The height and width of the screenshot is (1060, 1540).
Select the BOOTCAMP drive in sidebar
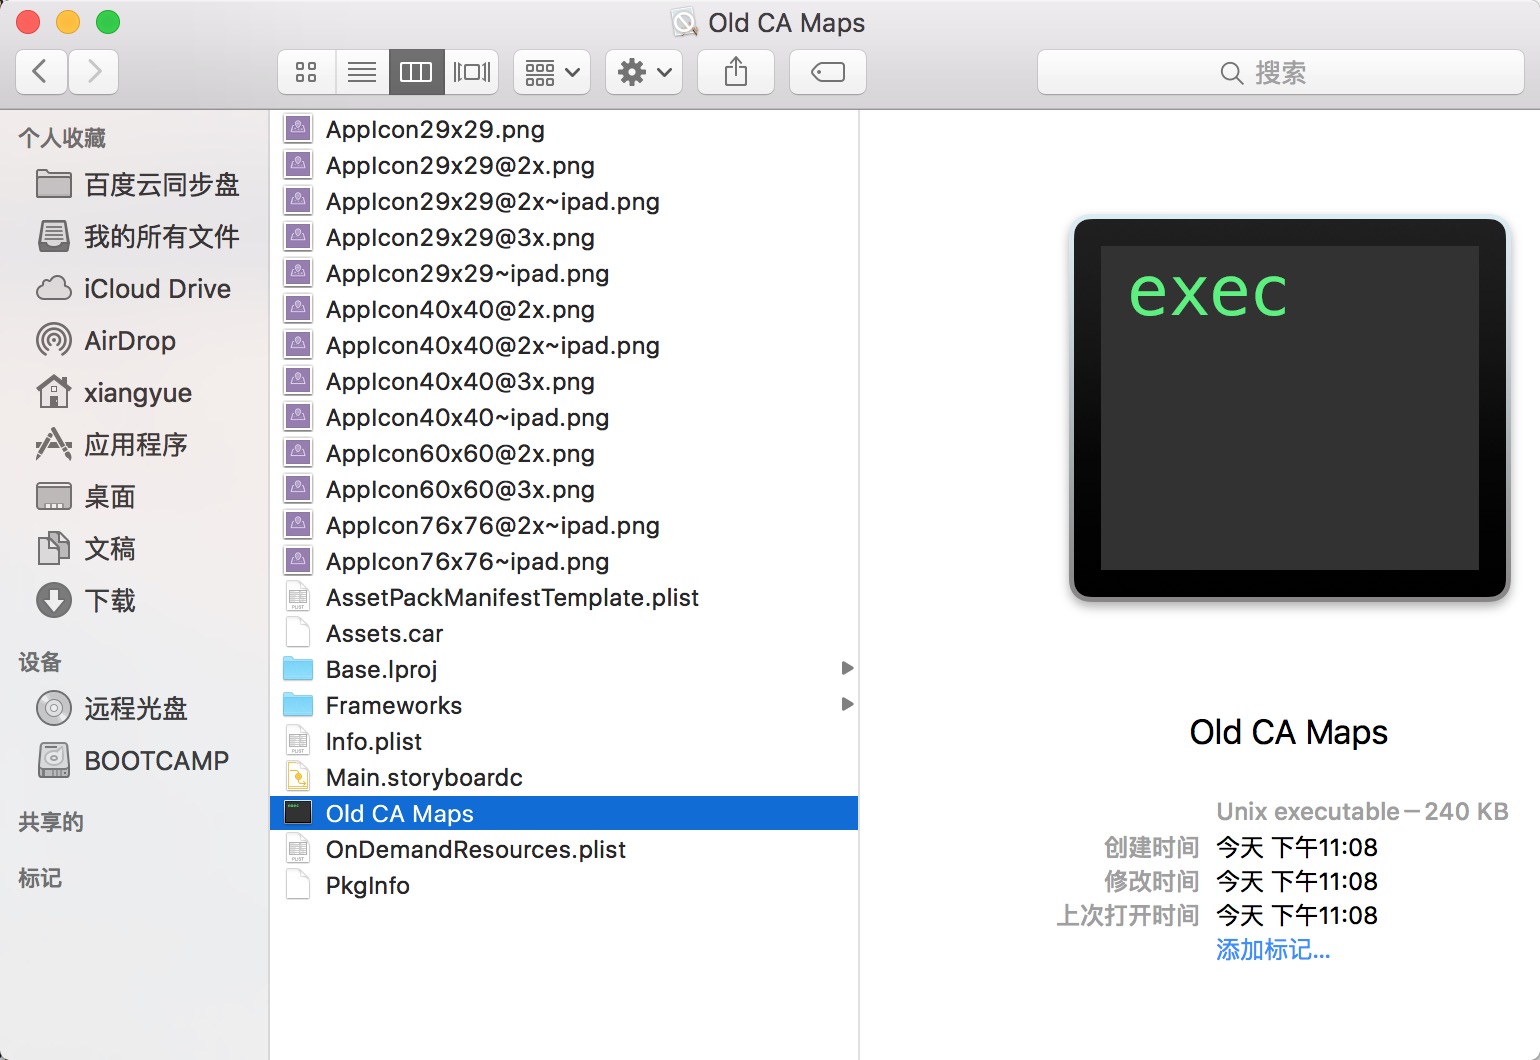click(155, 761)
